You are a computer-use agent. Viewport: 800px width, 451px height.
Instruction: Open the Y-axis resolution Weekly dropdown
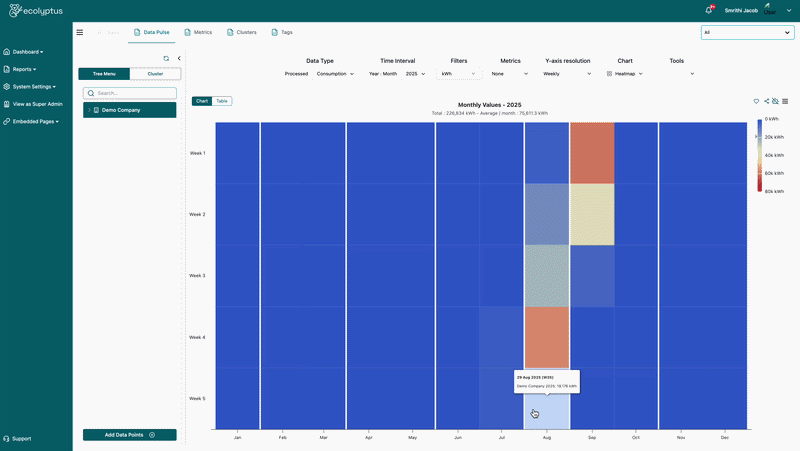point(567,74)
